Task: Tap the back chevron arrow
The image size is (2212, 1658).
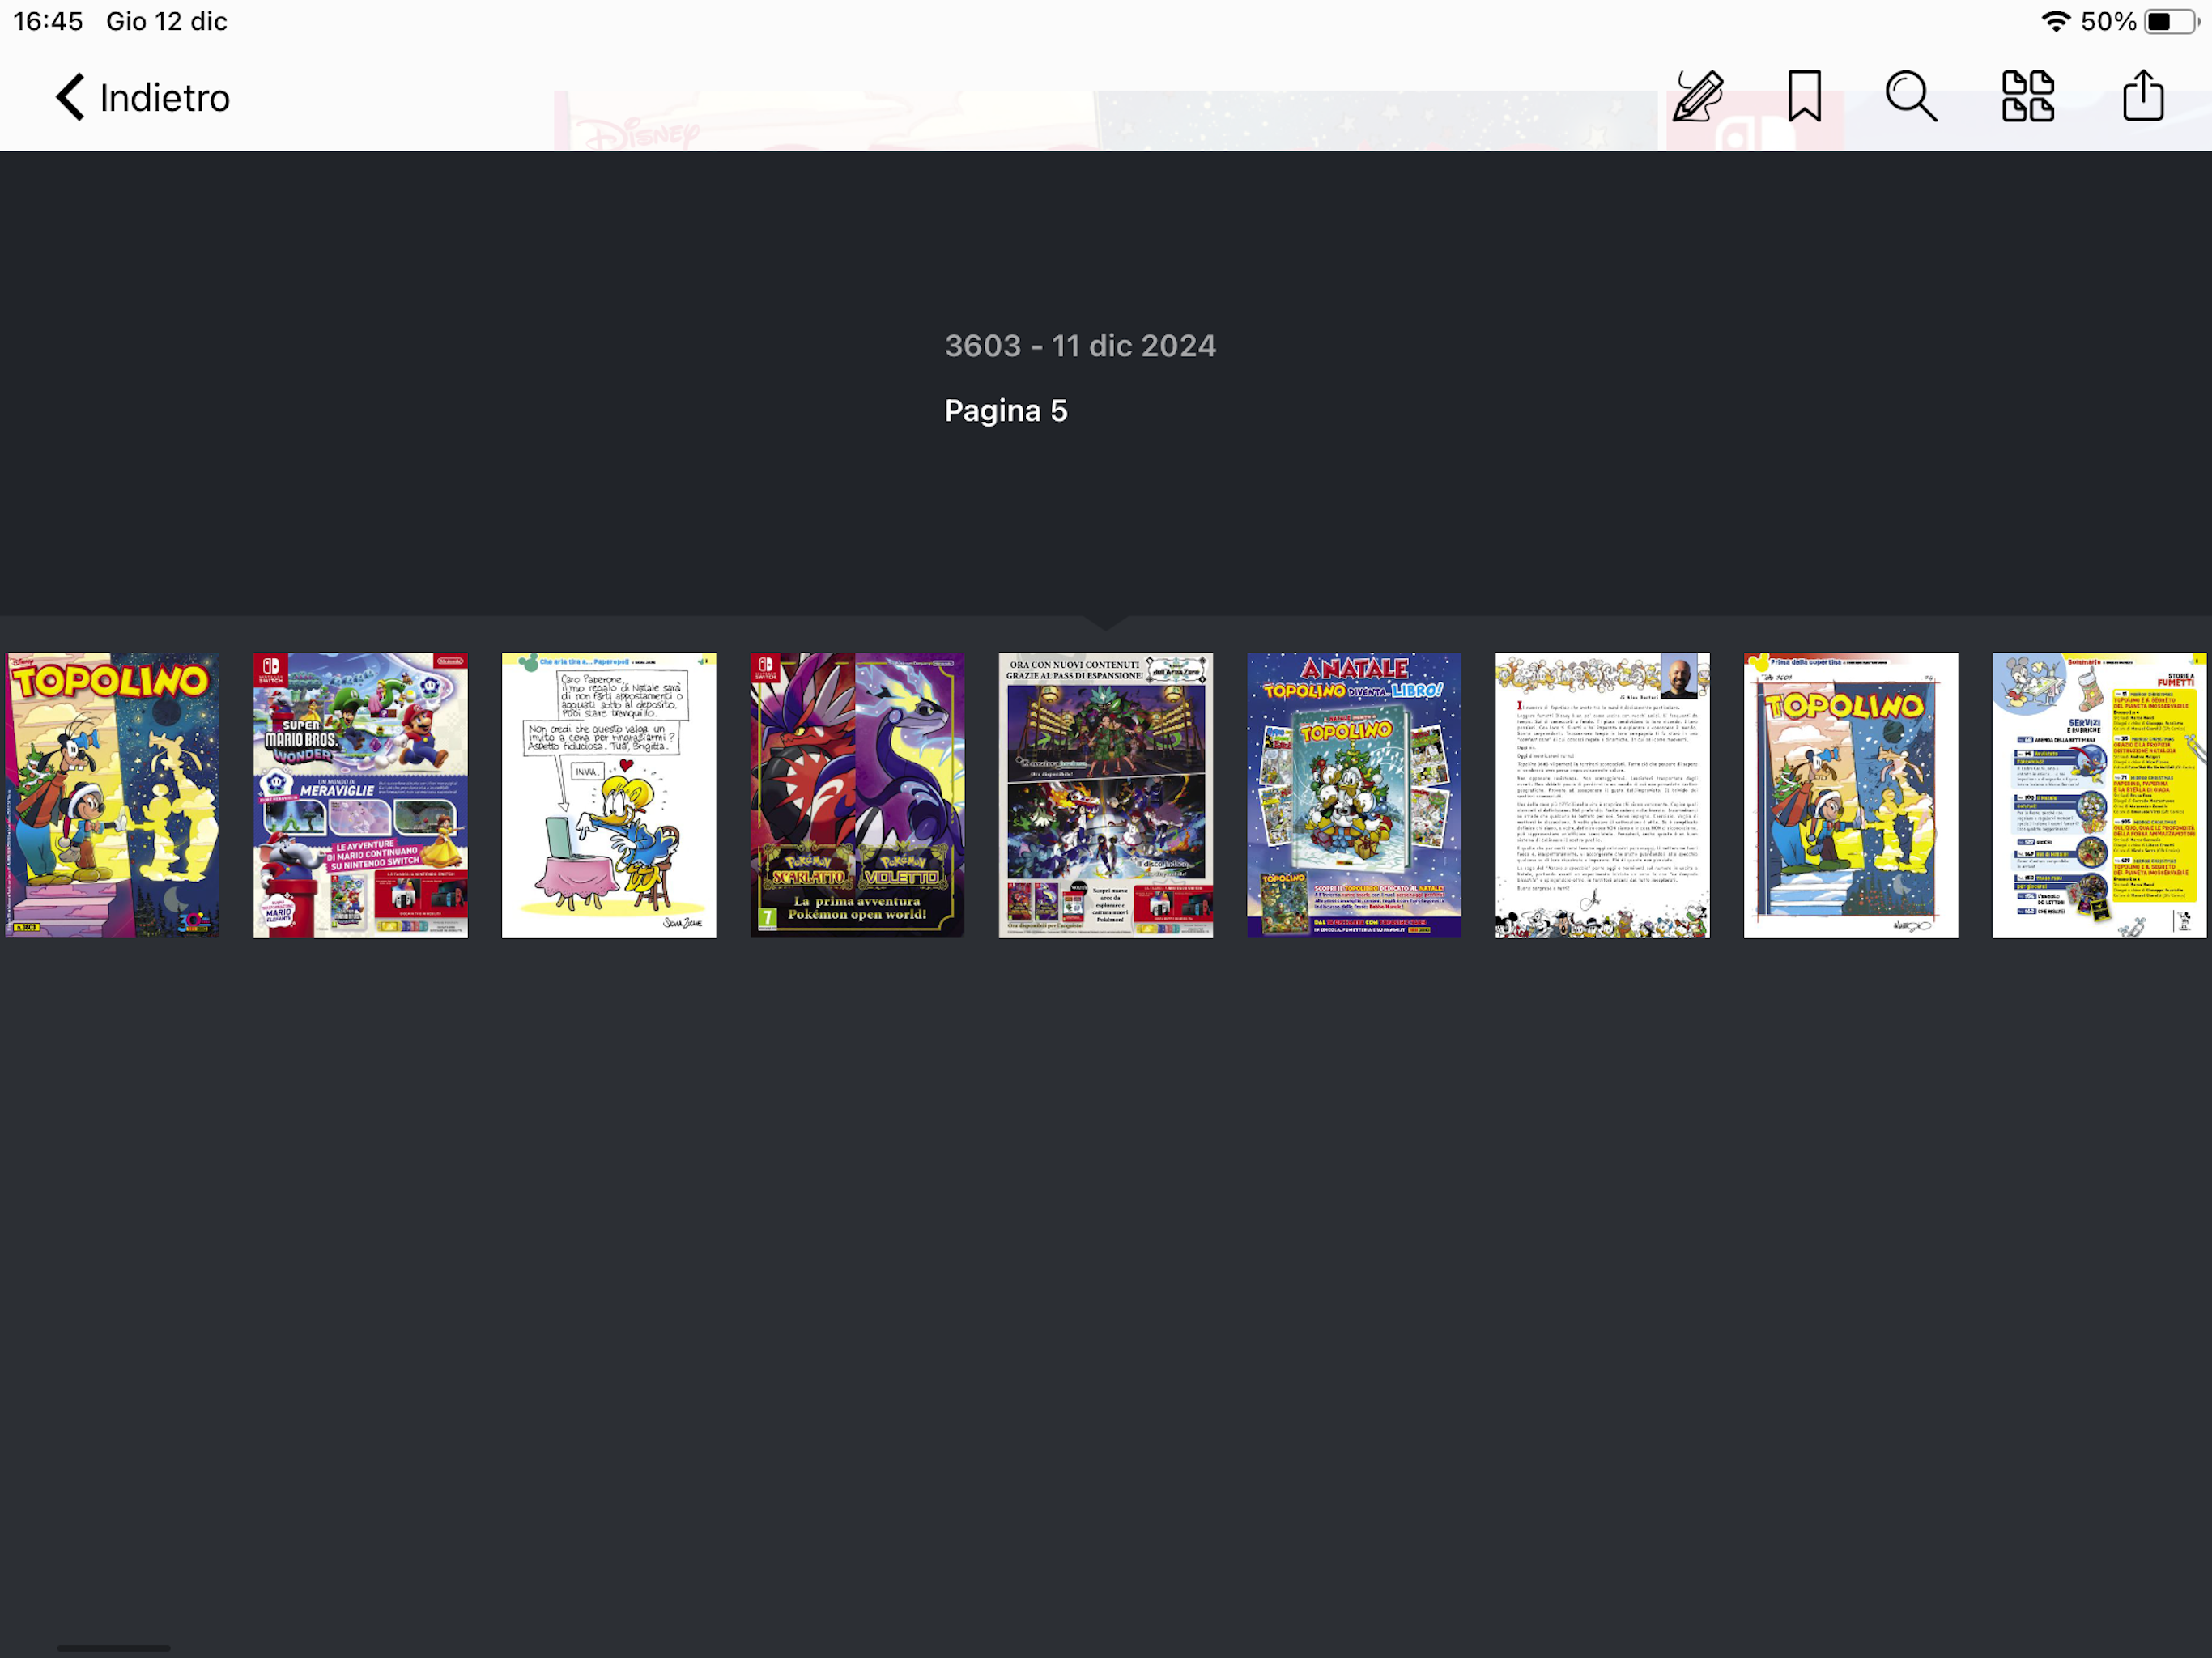Action: click(70, 98)
